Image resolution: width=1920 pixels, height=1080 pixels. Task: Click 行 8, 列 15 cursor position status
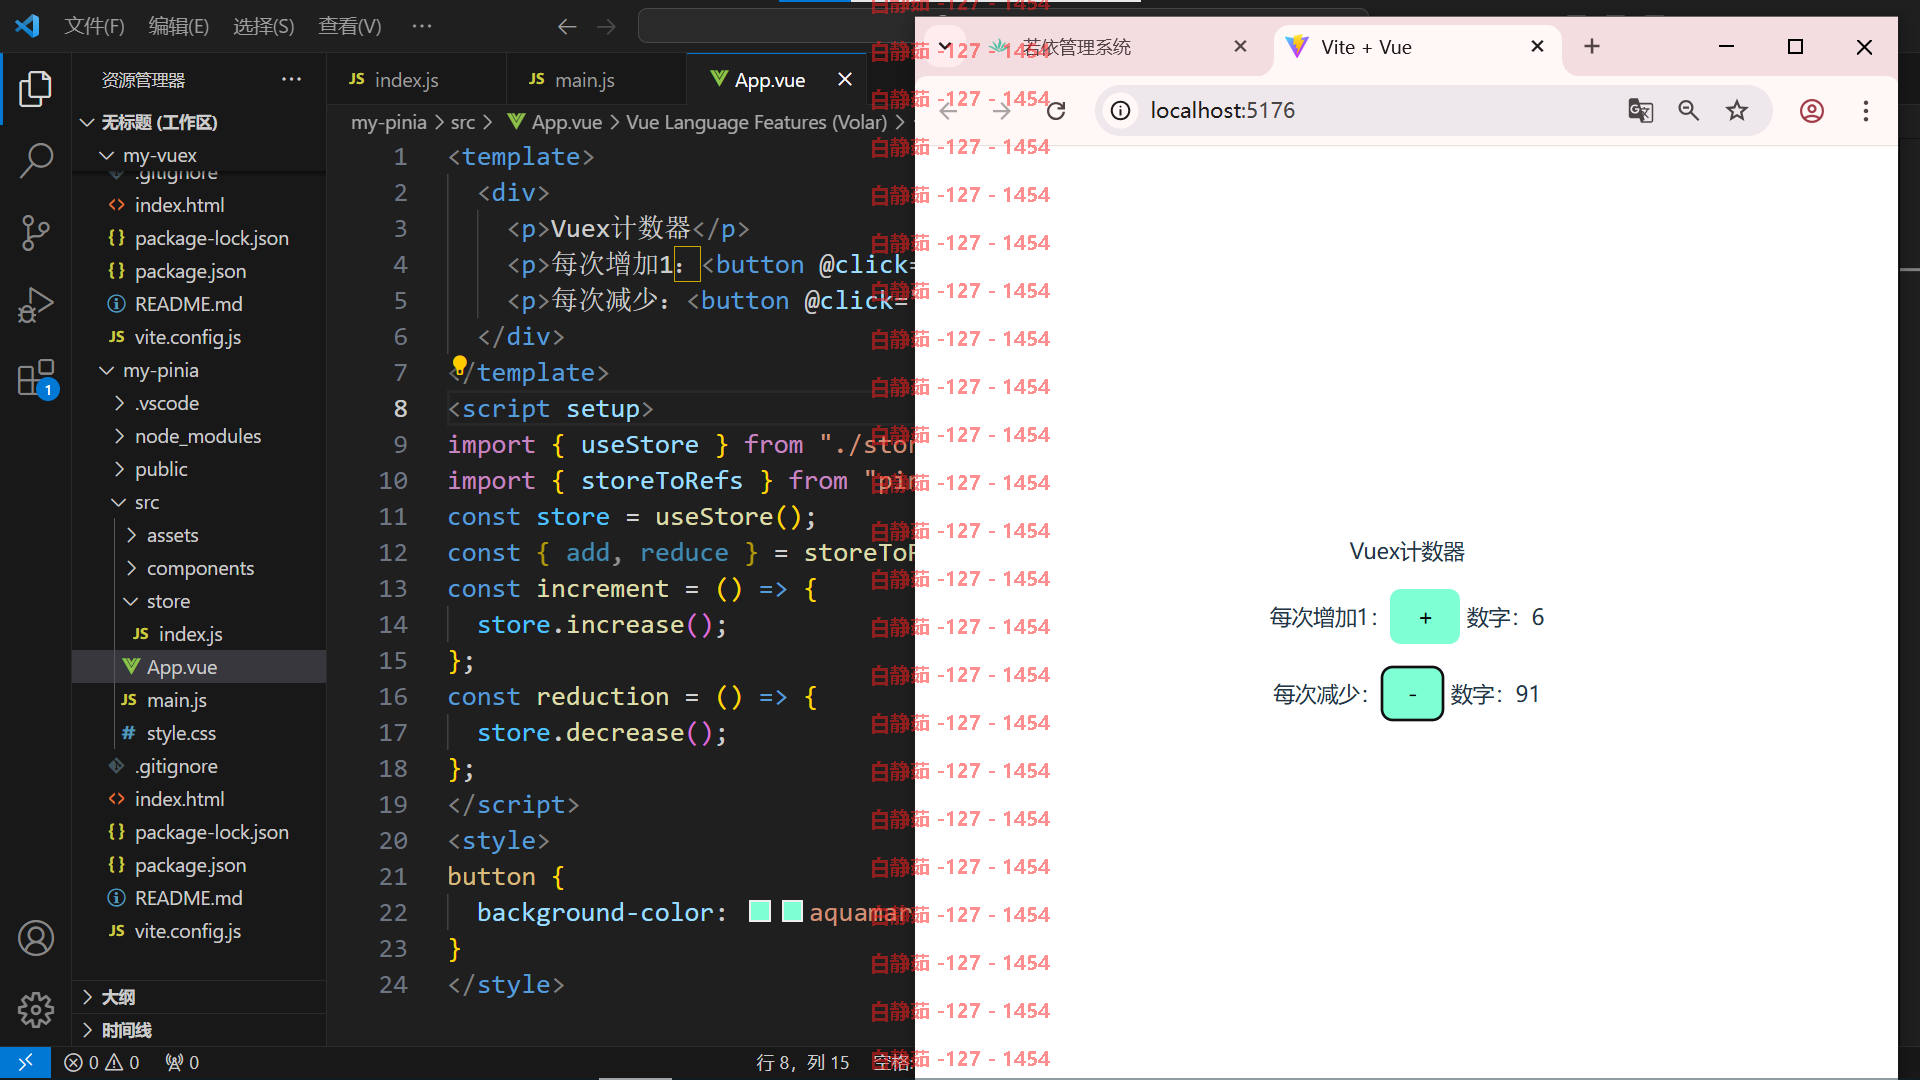click(x=803, y=1062)
